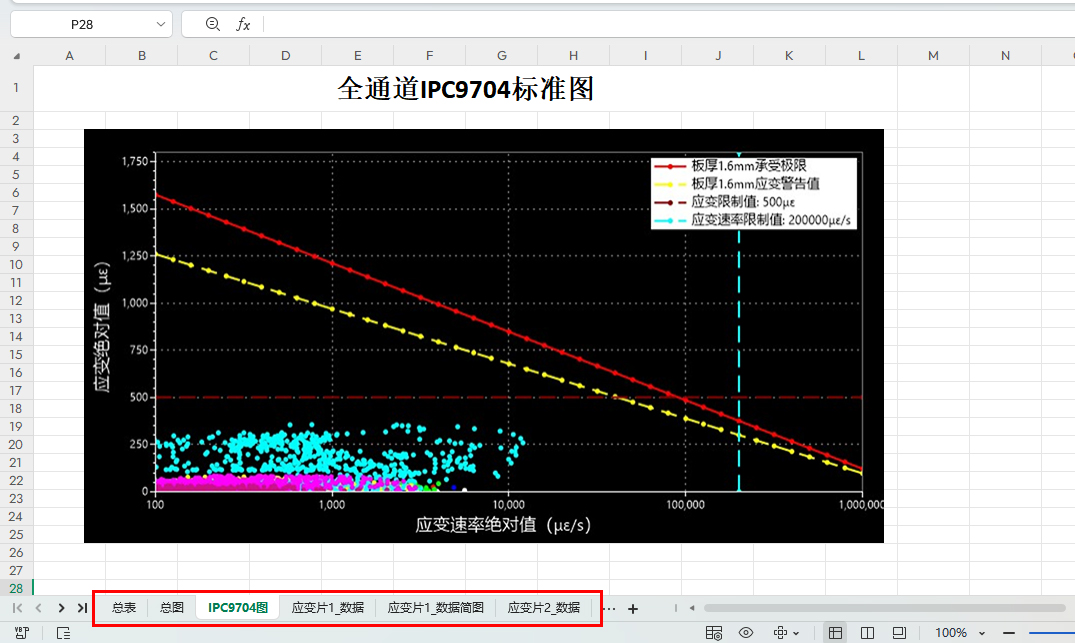Select the grid/view settings icon in the status bar
Screen dimensions: 1075x643
714,632
